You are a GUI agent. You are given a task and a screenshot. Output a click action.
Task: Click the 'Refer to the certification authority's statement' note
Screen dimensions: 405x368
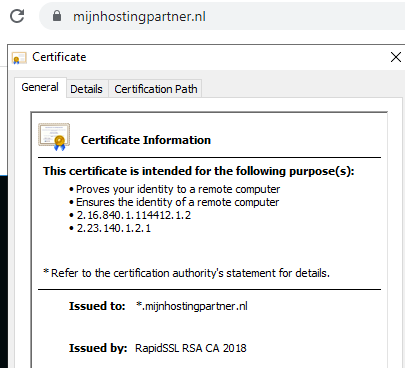187,273
